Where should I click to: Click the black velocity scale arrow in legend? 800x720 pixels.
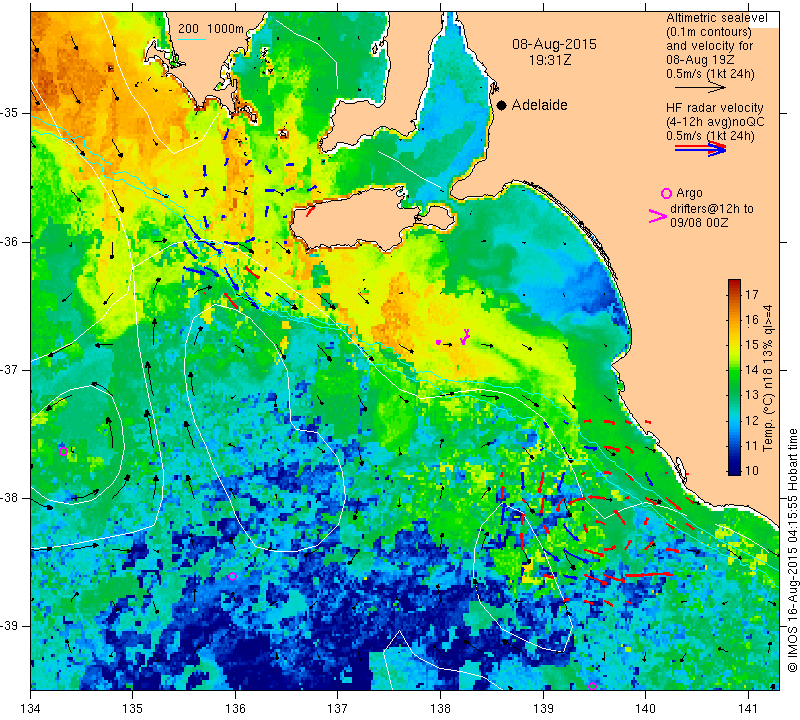700,88
